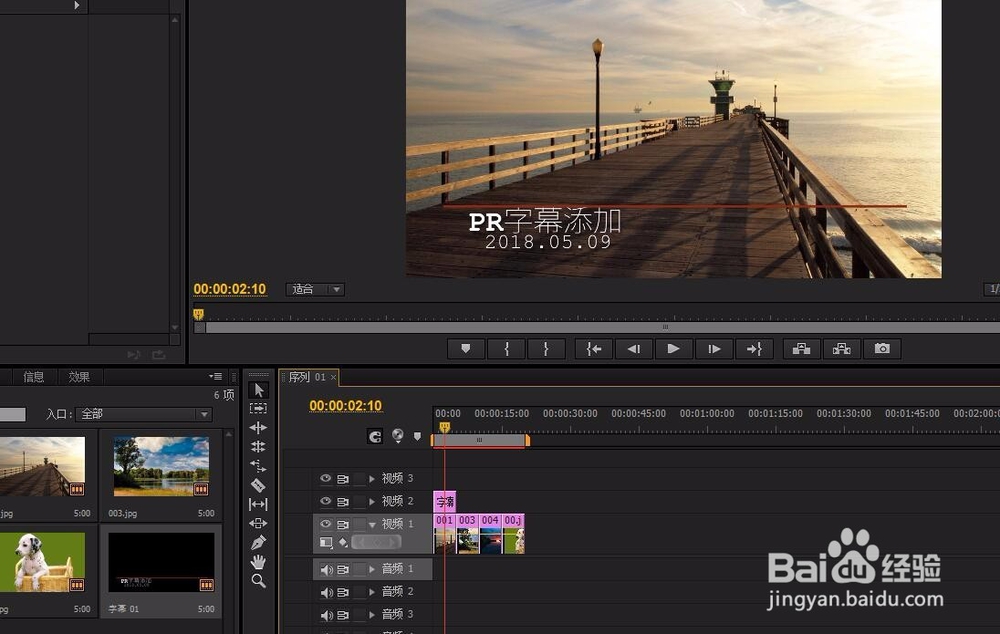Select clip 004 on 视频 1

point(490,534)
